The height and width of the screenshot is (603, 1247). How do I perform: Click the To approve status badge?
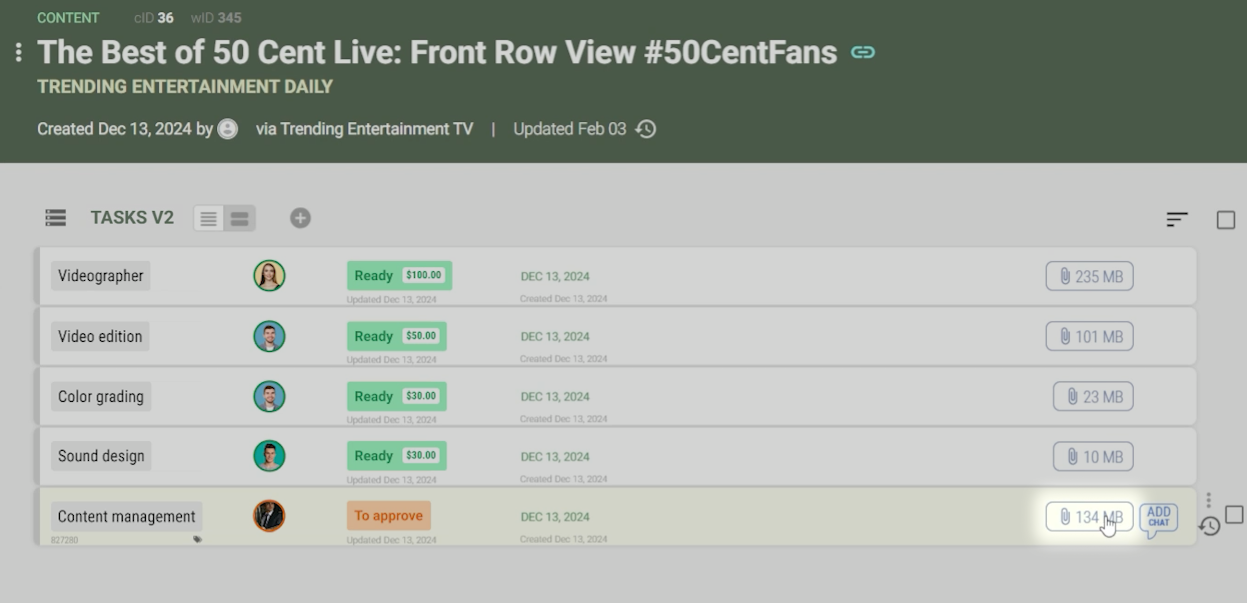tap(388, 516)
